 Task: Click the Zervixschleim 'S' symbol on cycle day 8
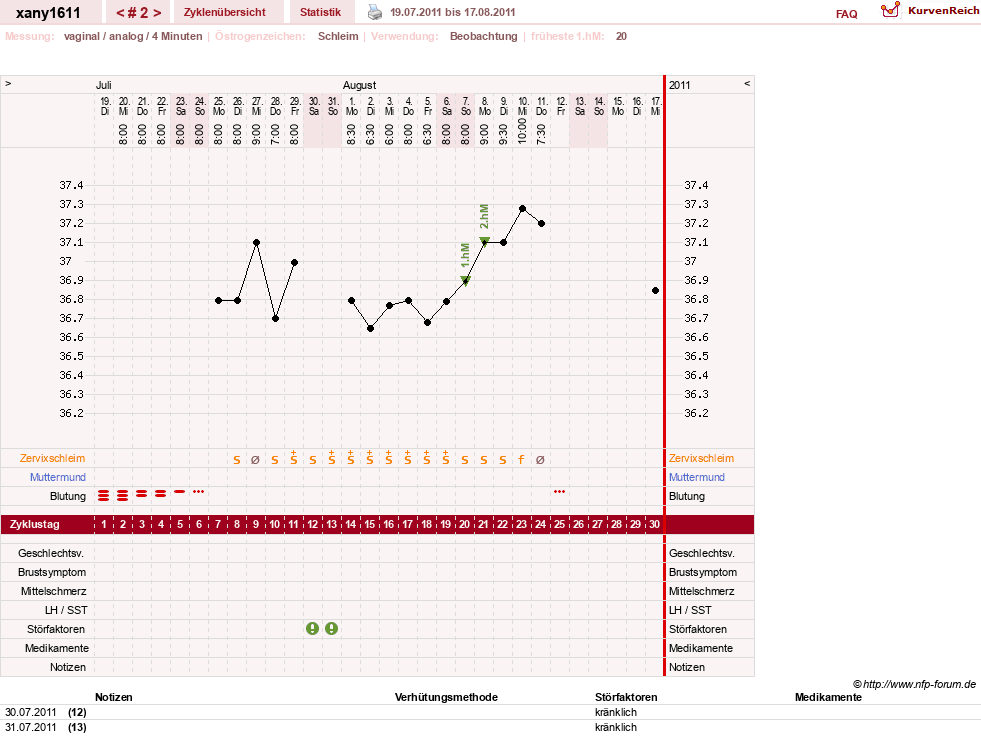click(x=236, y=460)
